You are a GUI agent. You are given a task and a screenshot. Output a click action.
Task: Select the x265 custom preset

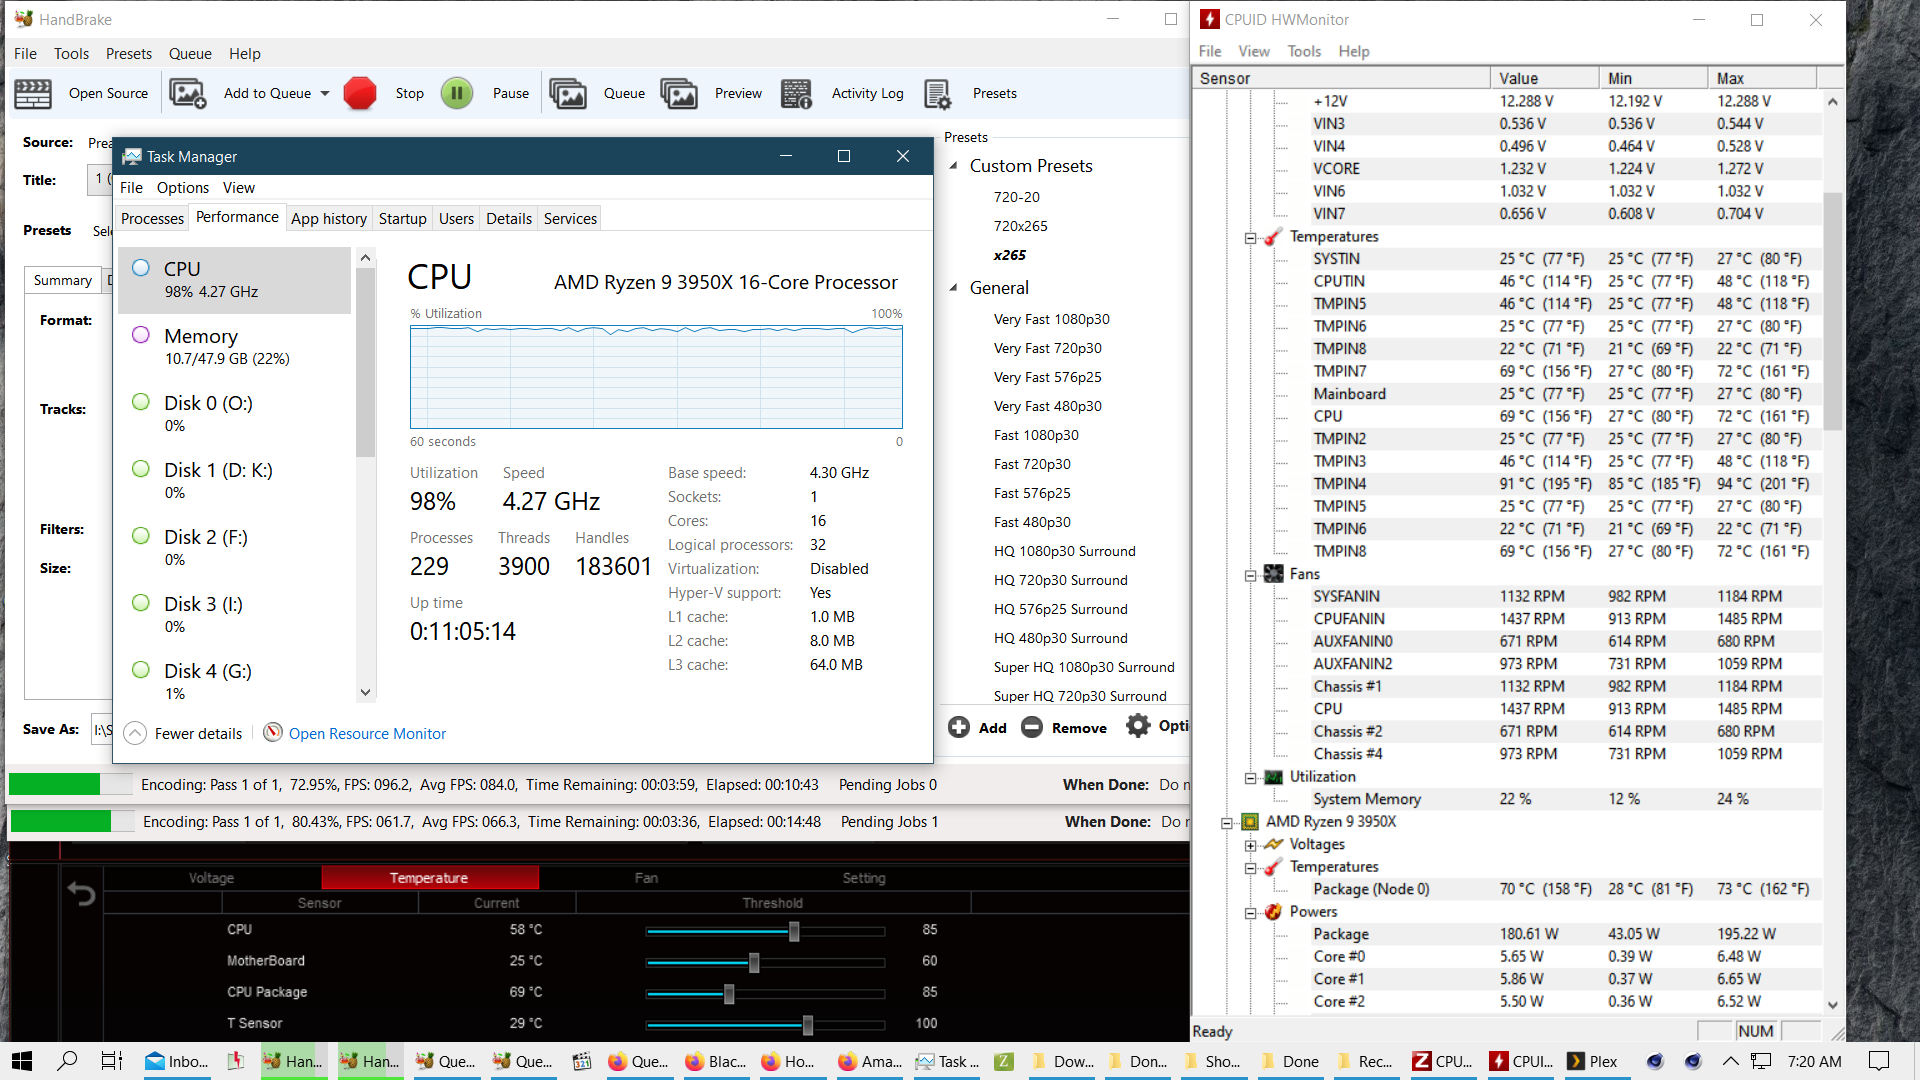pyautogui.click(x=1009, y=255)
